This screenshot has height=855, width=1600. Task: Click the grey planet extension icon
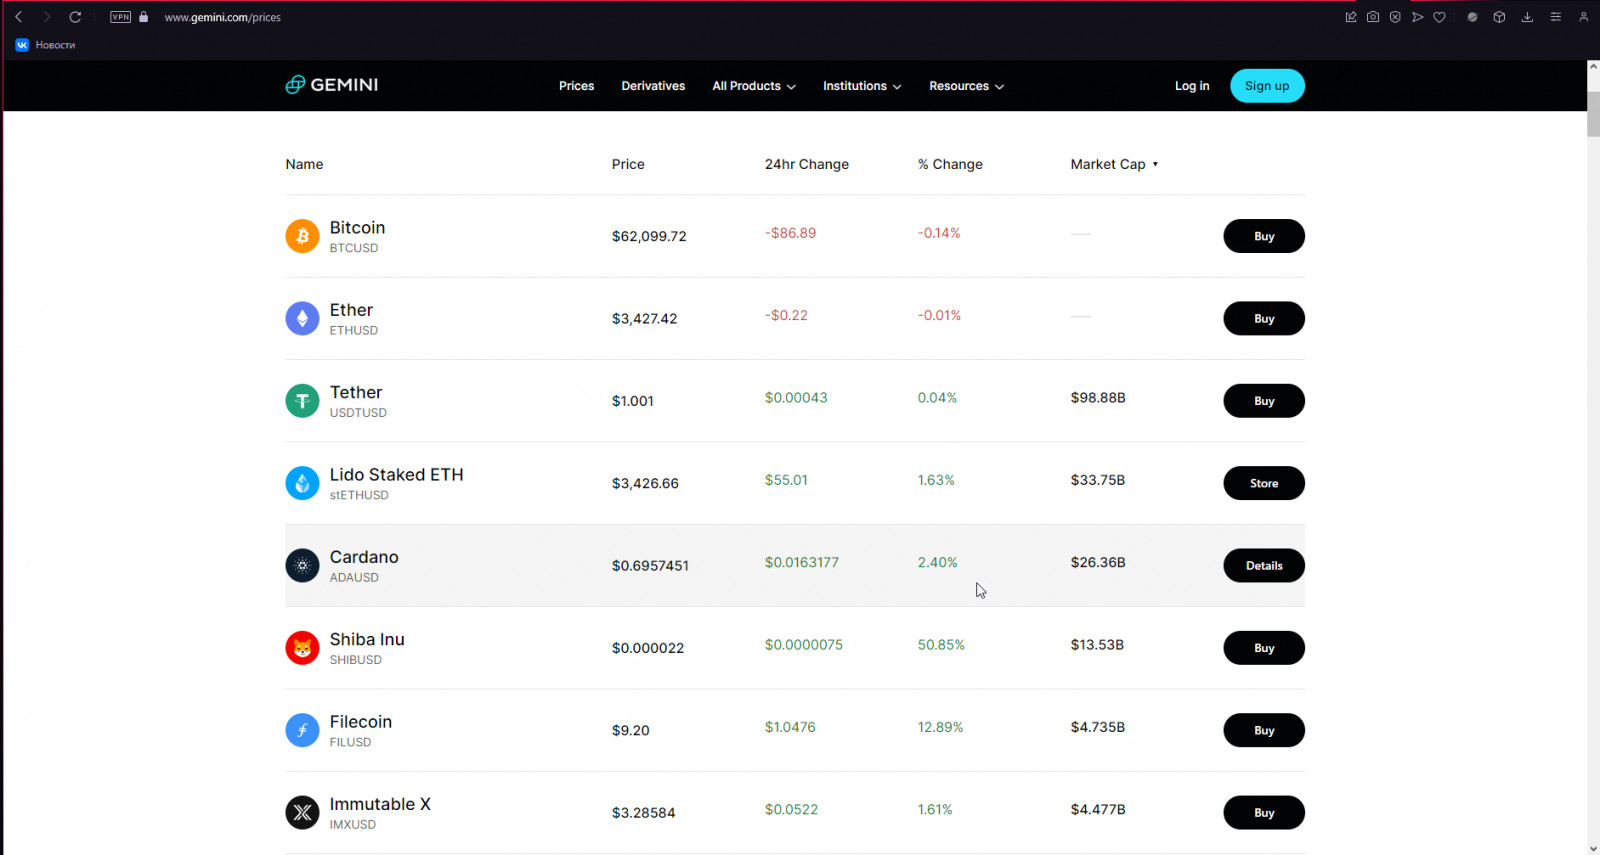1472,17
